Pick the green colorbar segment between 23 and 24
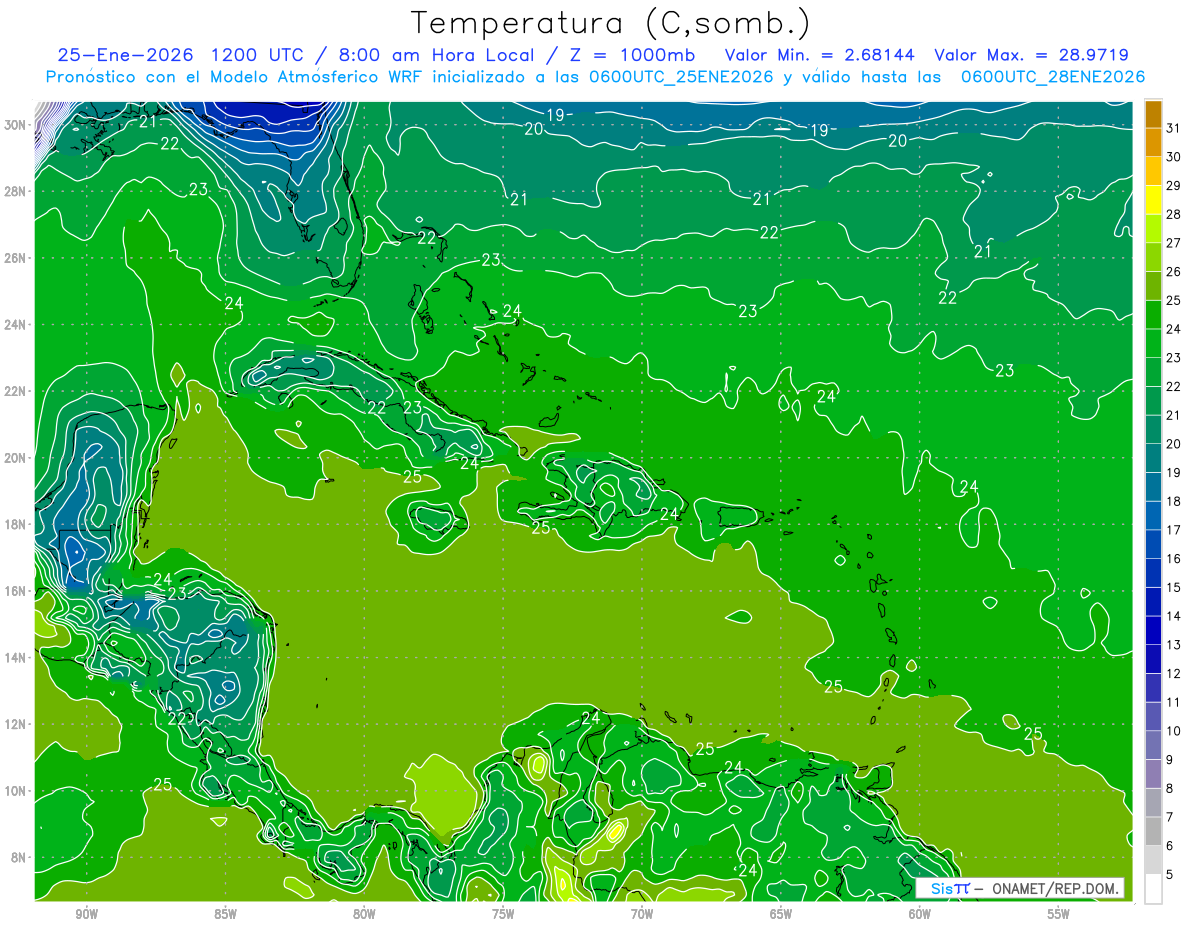 coord(1153,344)
